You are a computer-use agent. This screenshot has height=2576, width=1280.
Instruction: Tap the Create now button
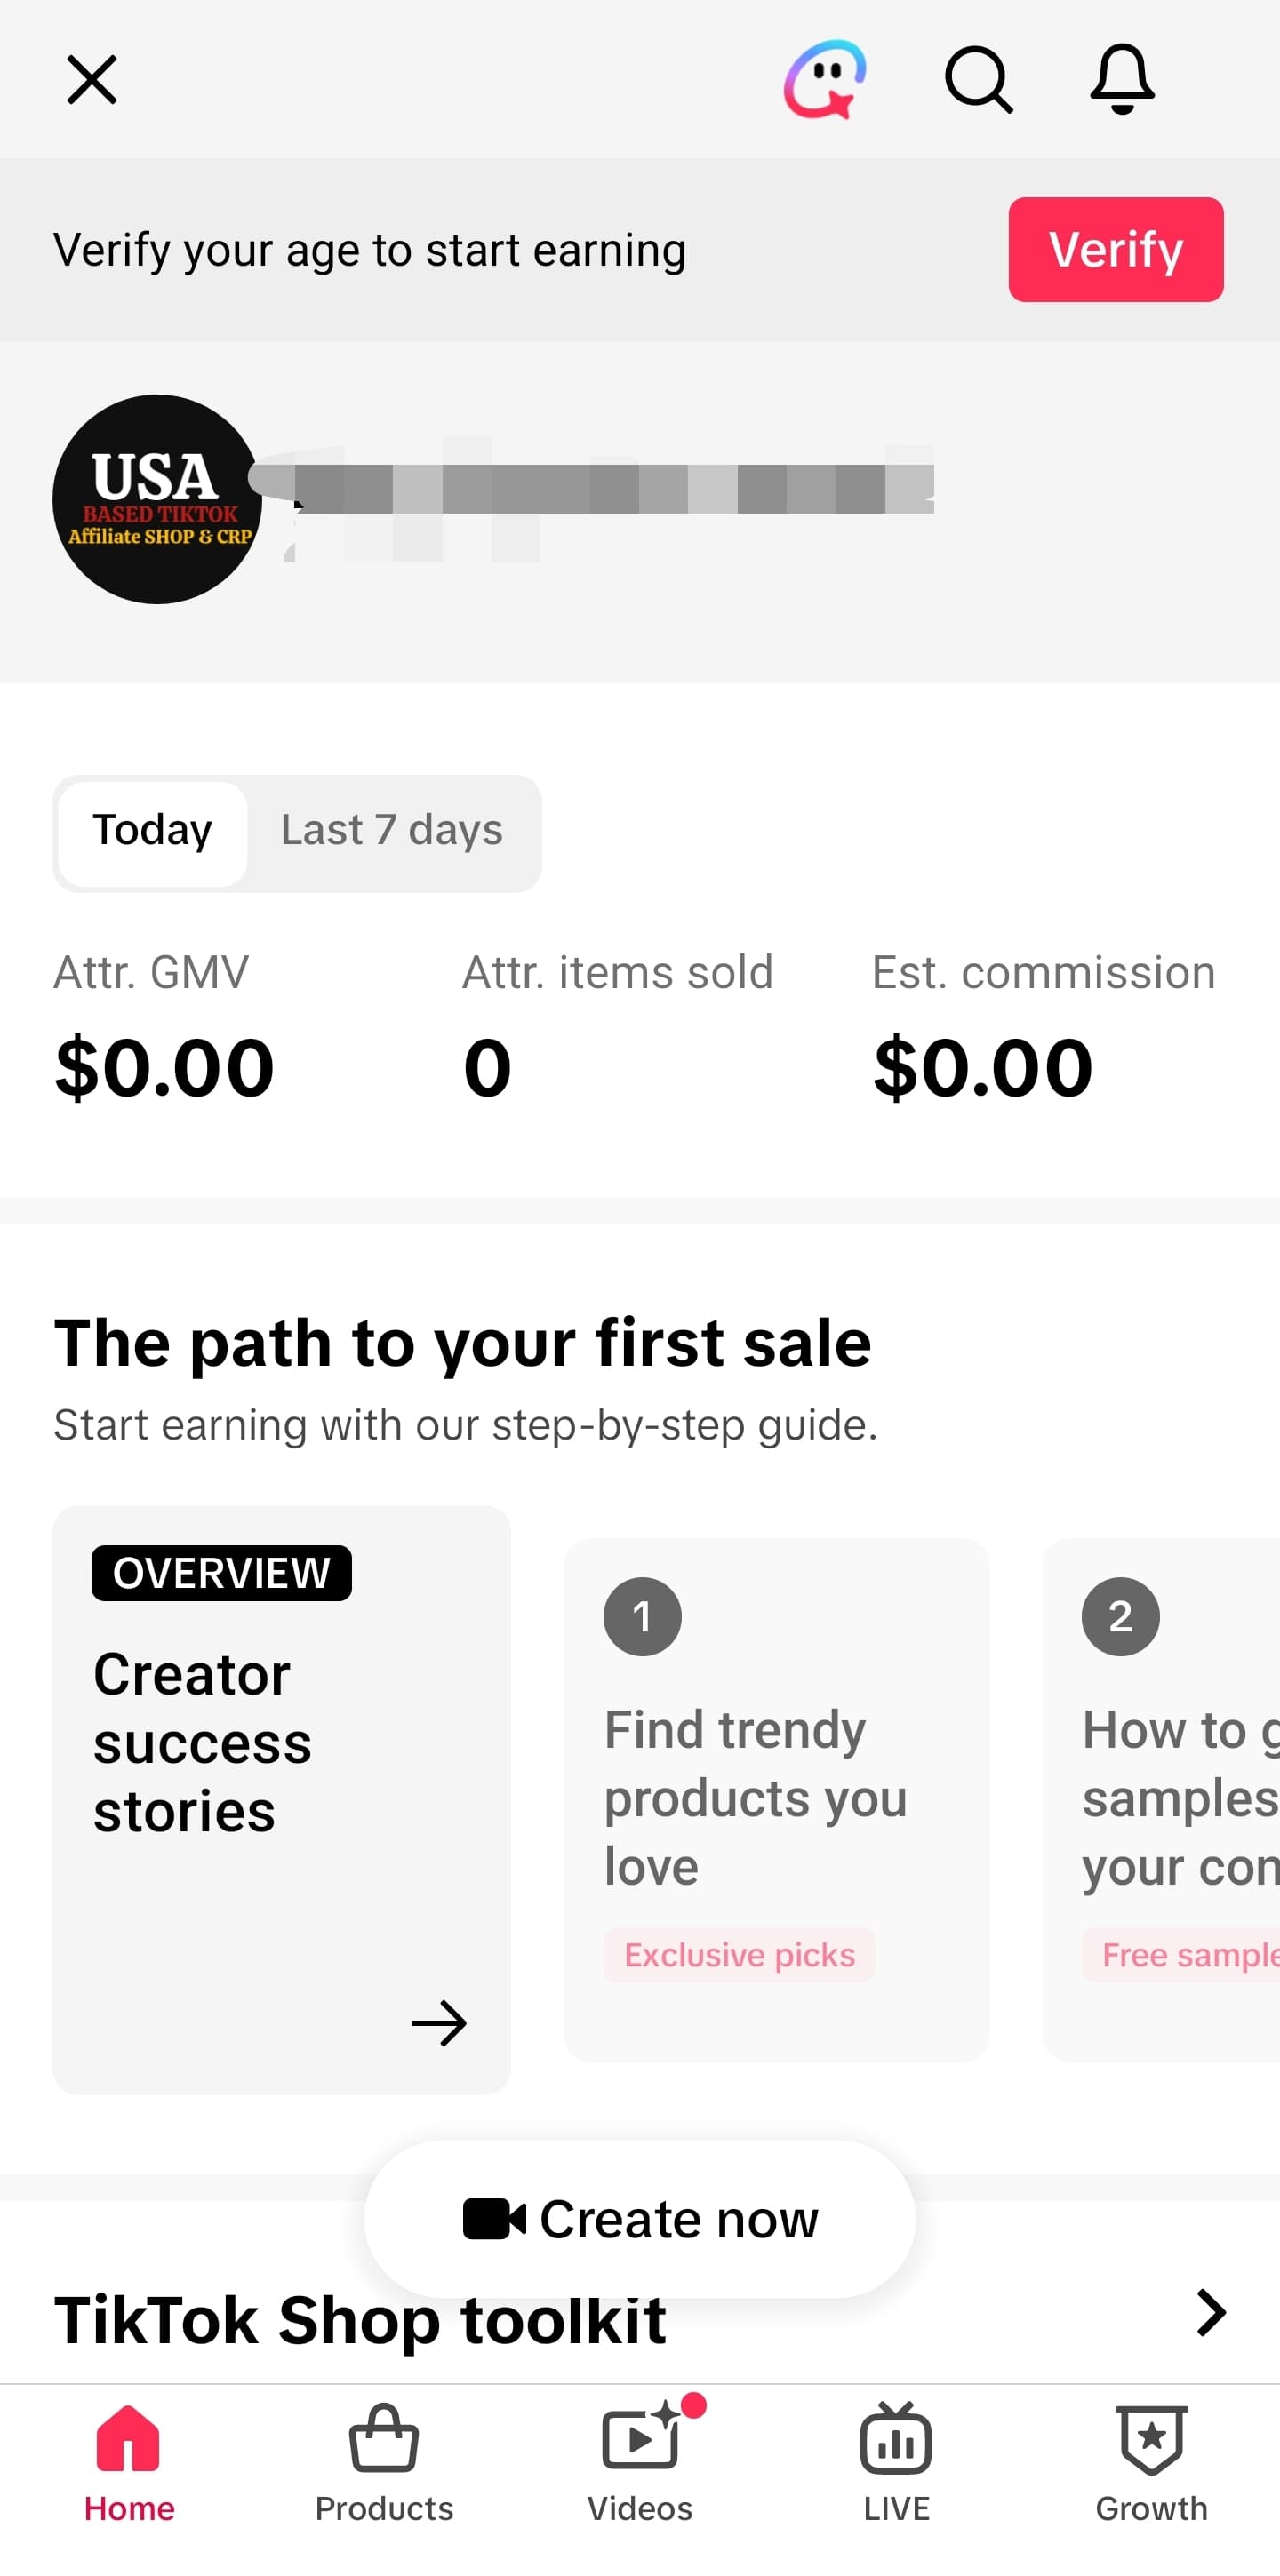[640, 2219]
